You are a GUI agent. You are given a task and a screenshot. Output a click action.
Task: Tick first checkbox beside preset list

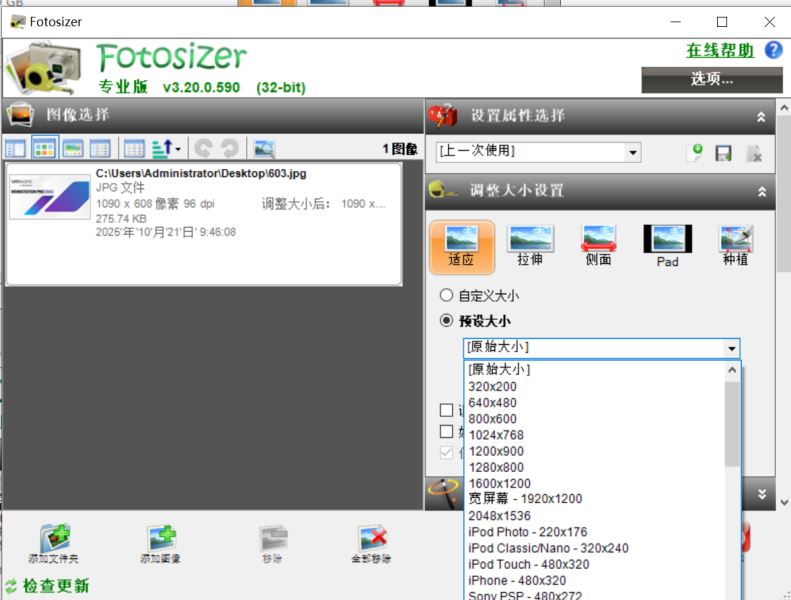click(x=446, y=410)
